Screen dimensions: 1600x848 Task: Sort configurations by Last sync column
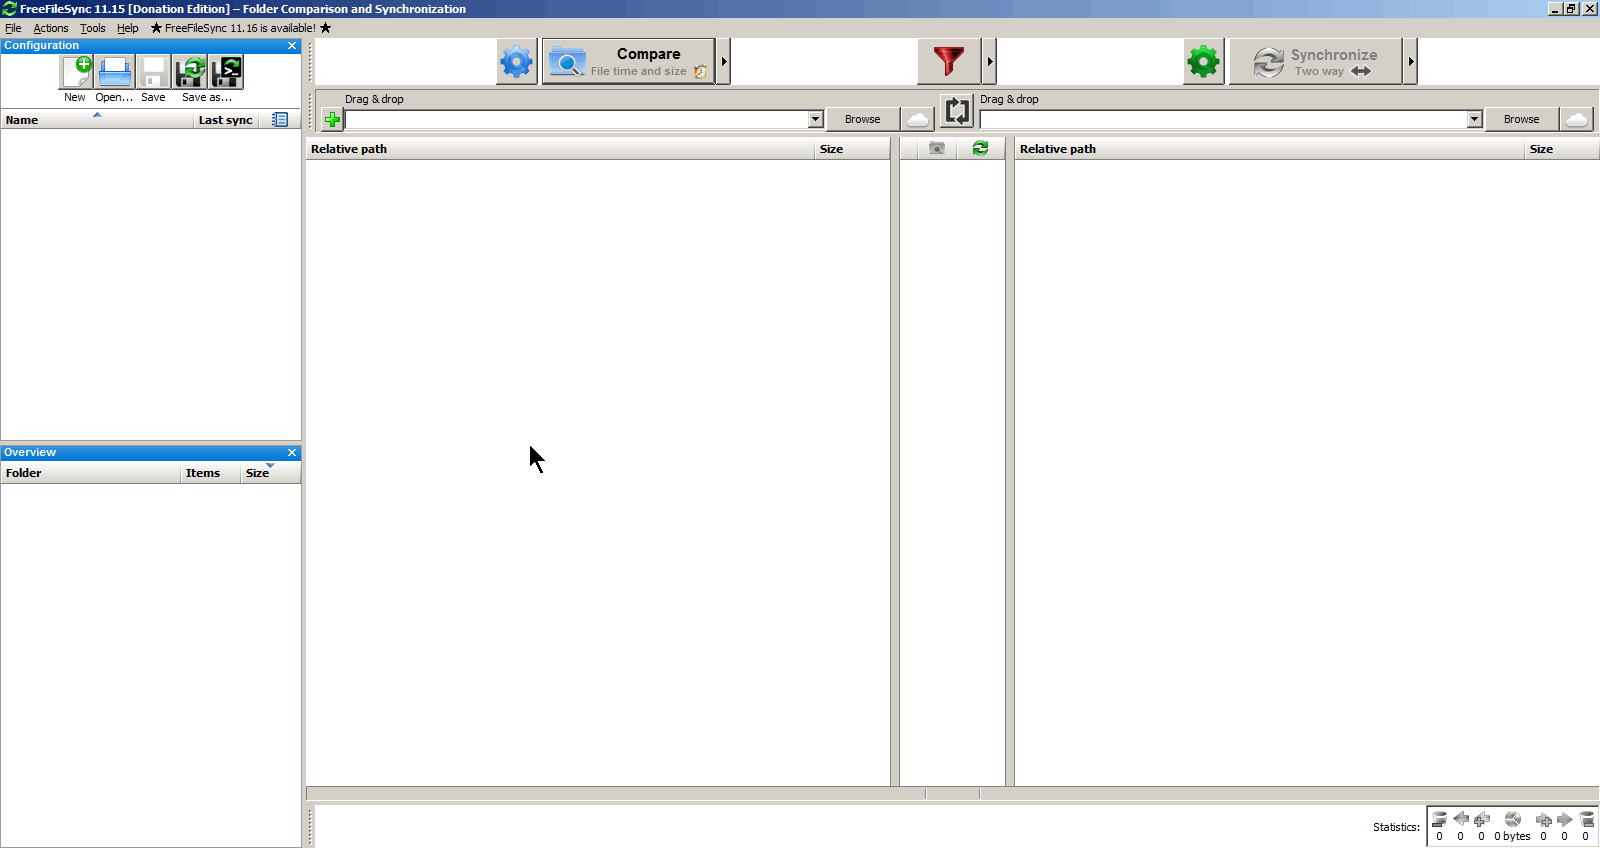226,120
